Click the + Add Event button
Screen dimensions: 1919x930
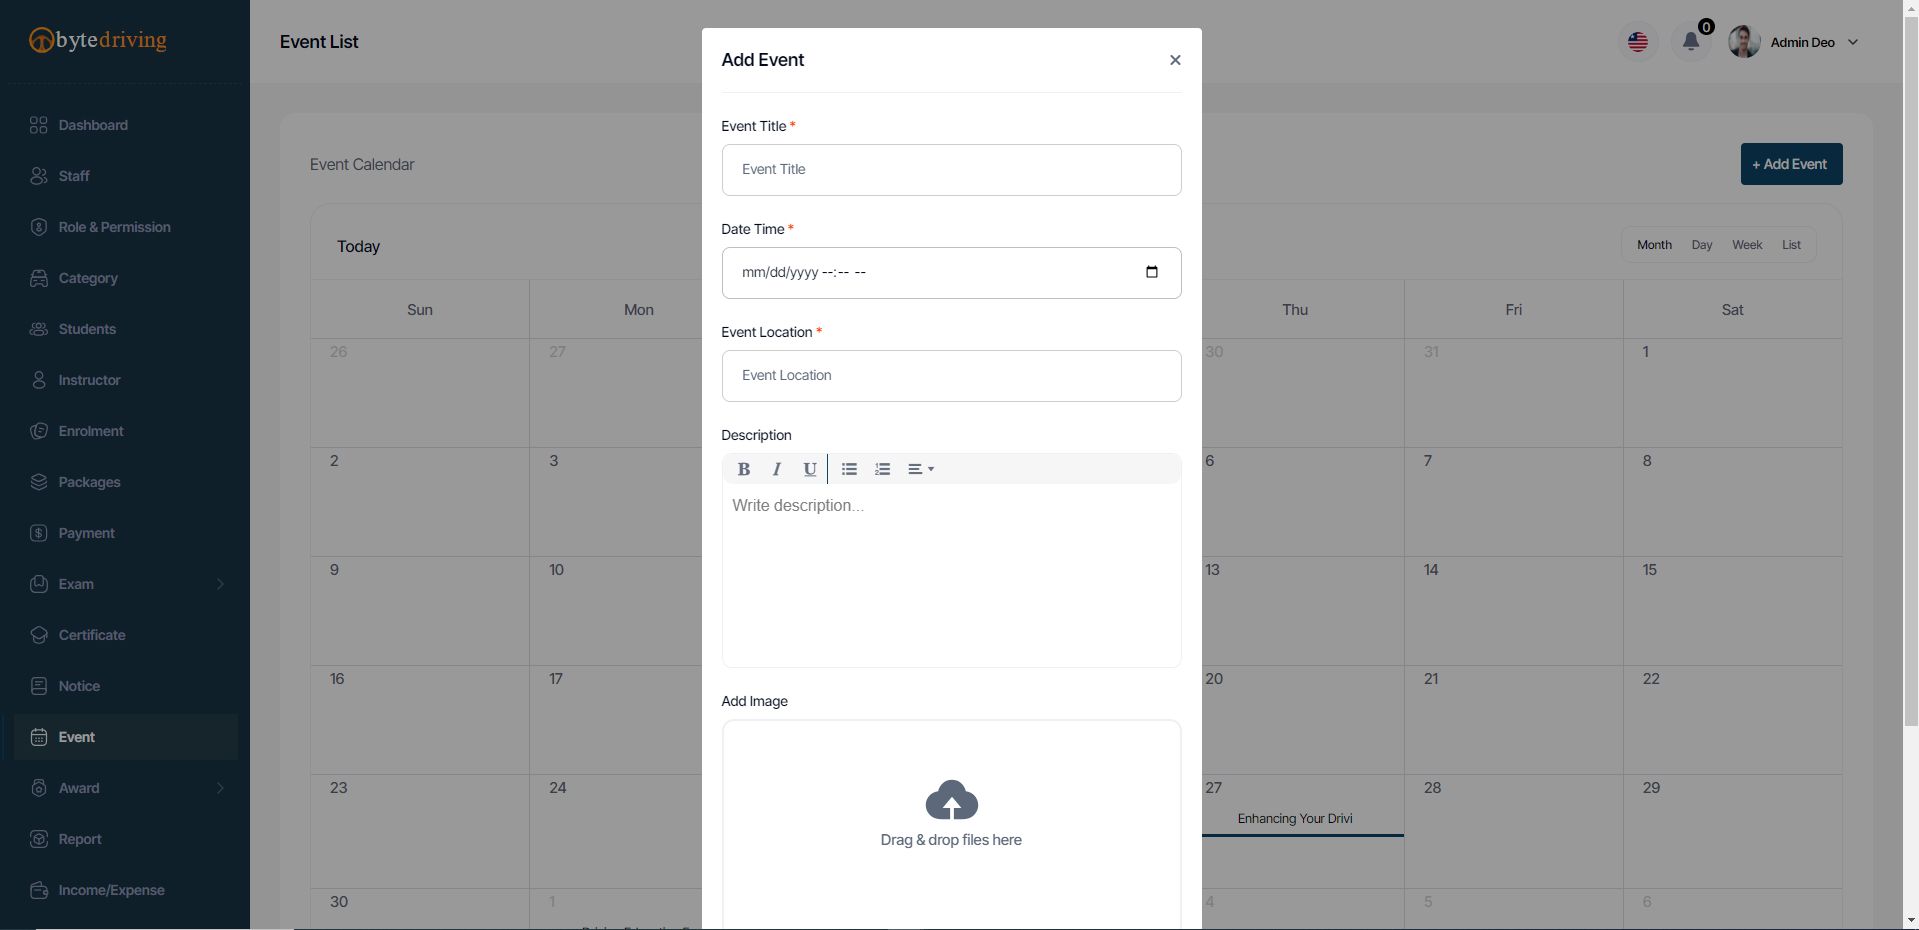pyautogui.click(x=1791, y=164)
